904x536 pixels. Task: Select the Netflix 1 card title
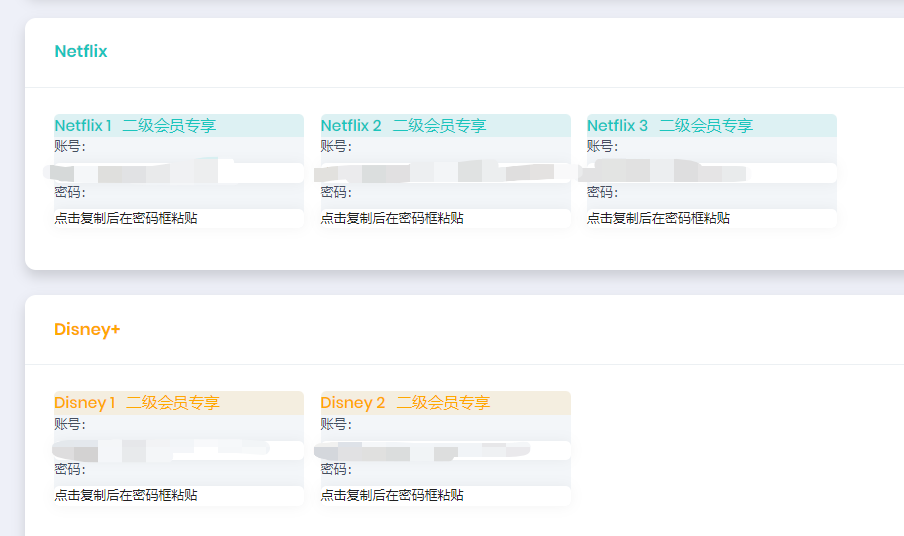click(135, 126)
